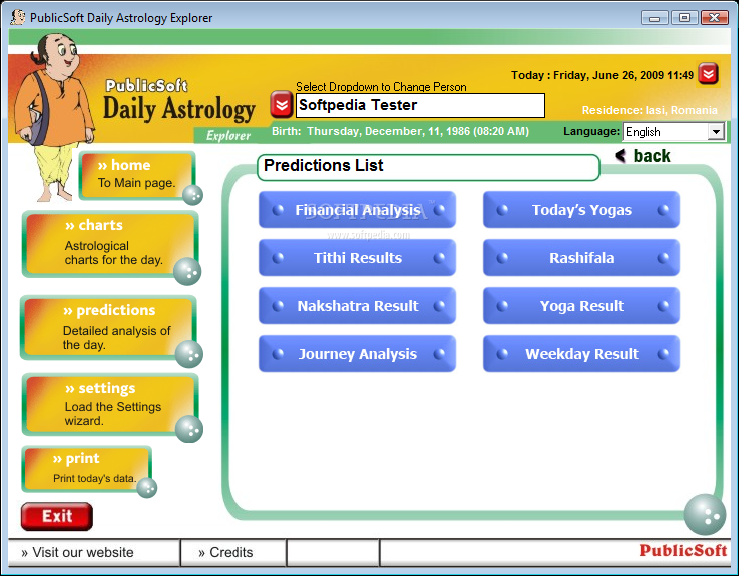
Task: Print today's data via print button
Action: 87,469
